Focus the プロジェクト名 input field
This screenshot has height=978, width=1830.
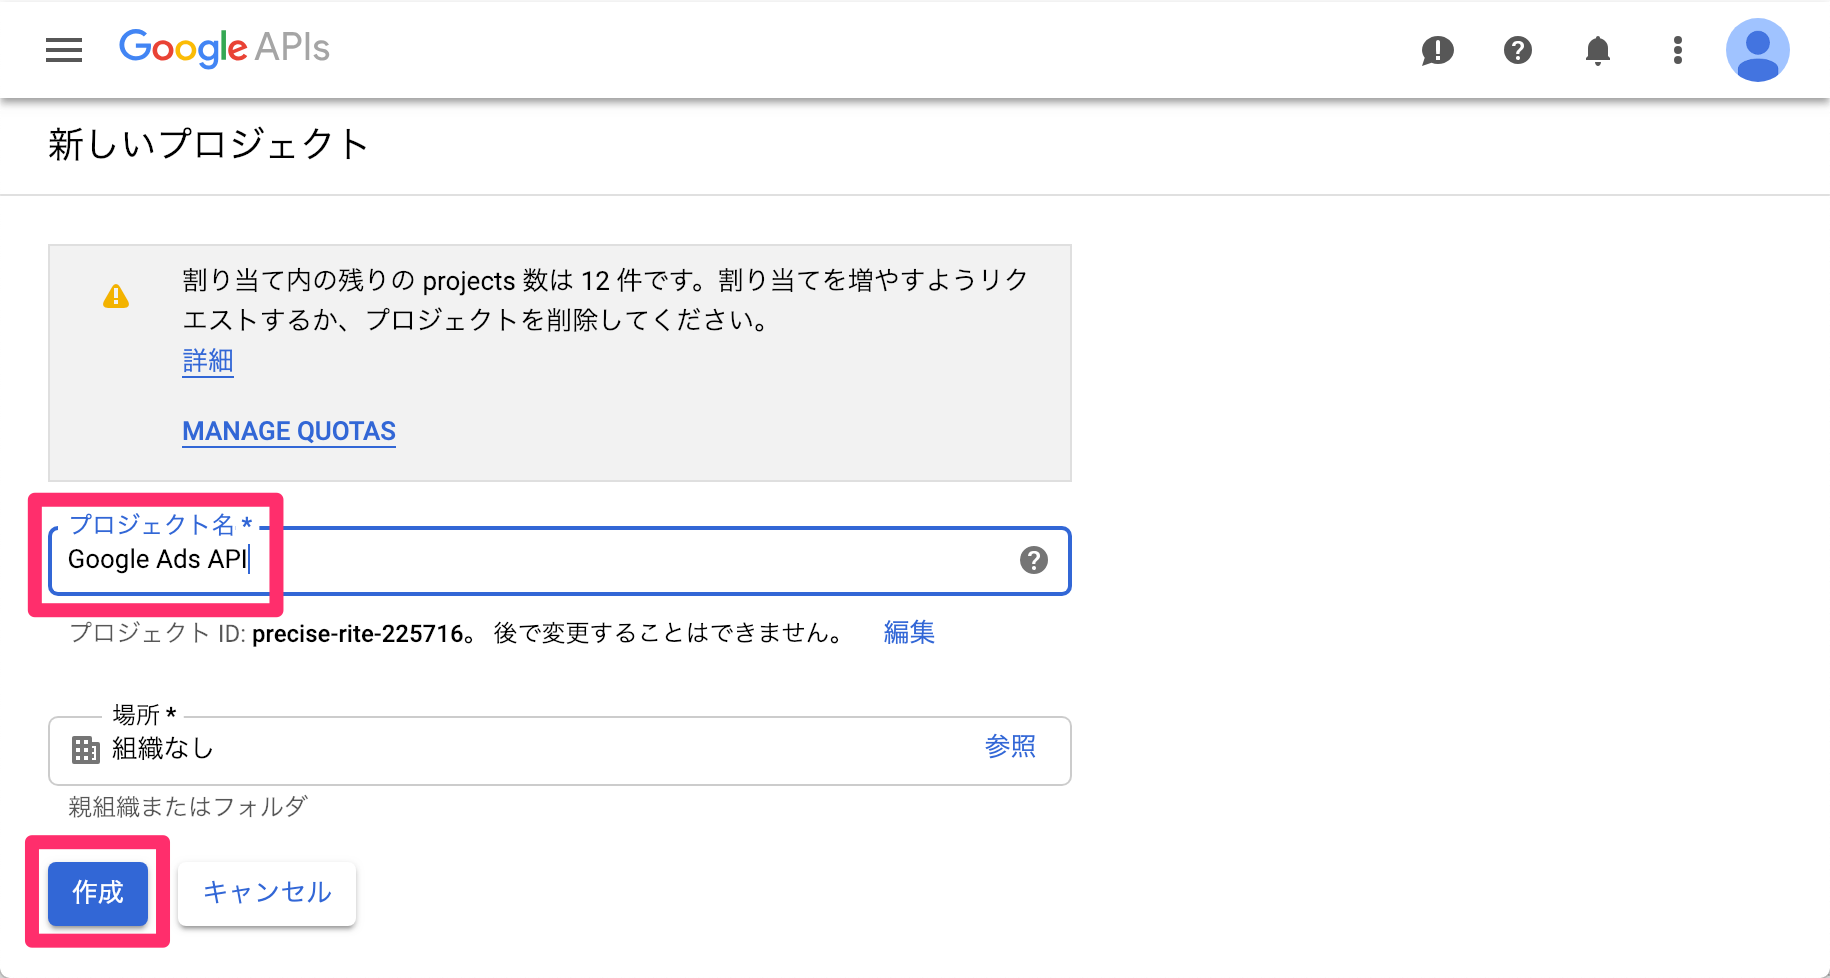pos(560,561)
